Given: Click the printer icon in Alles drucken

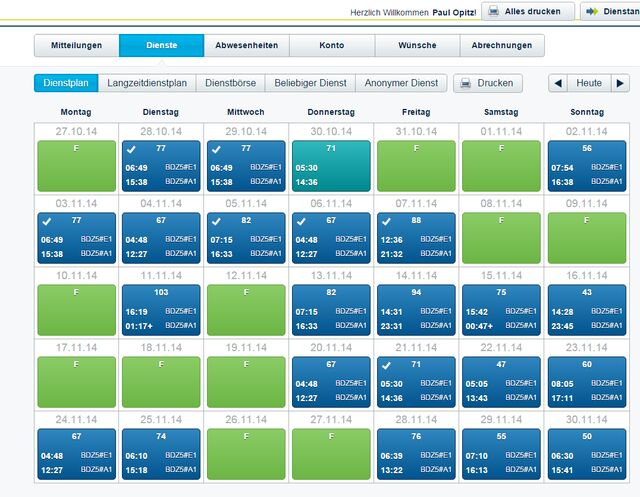Looking at the screenshot, I should pyautogui.click(x=493, y=11).
